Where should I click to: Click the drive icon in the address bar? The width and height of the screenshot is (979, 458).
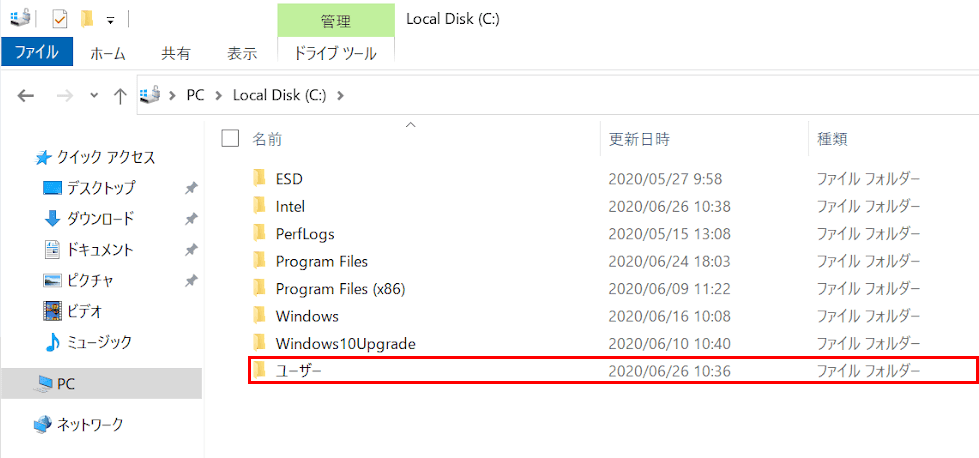pyautogui.click(x=149, y=95)
